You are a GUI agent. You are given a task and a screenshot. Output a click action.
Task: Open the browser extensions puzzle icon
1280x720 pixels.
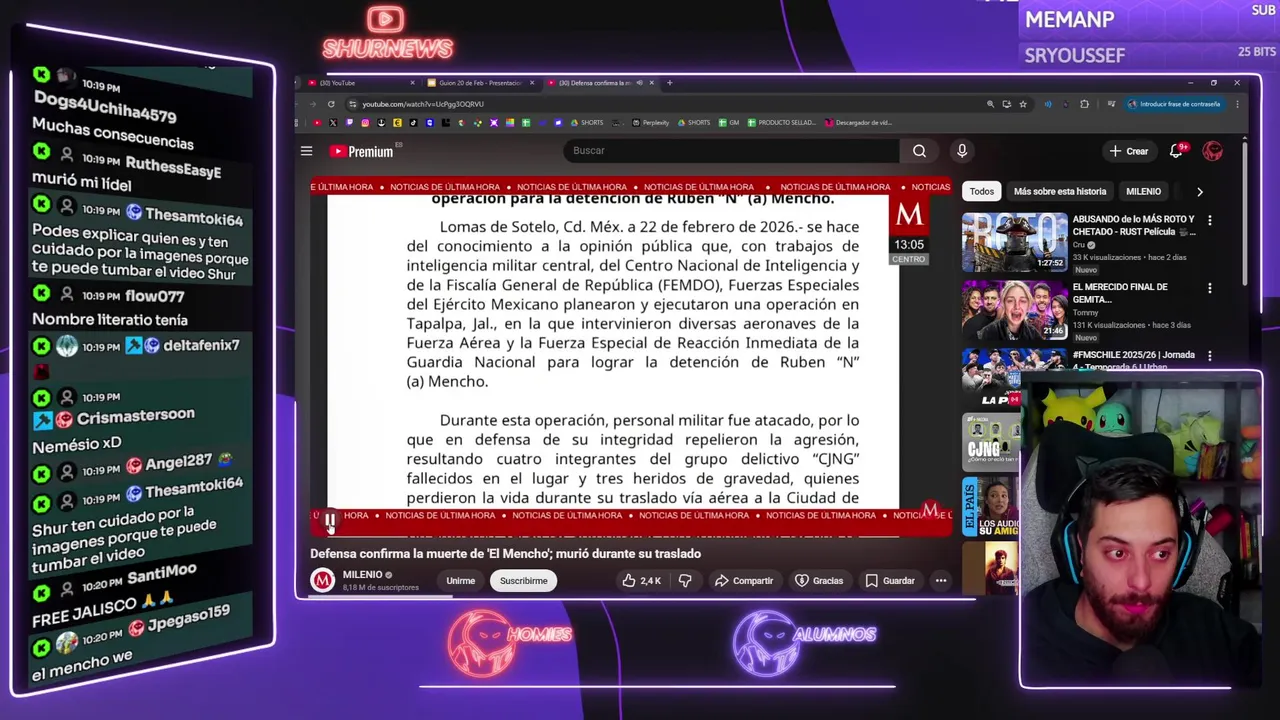pos(1084,104)
